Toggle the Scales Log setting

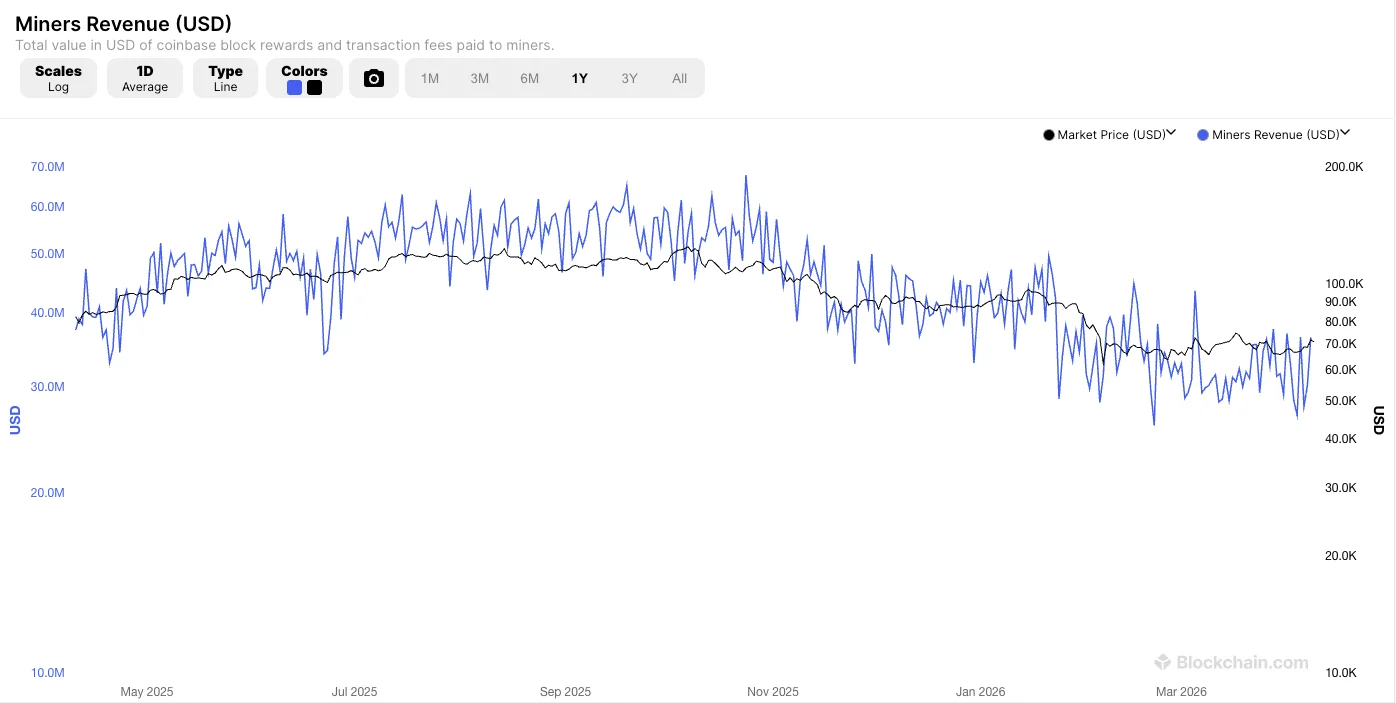58,78
